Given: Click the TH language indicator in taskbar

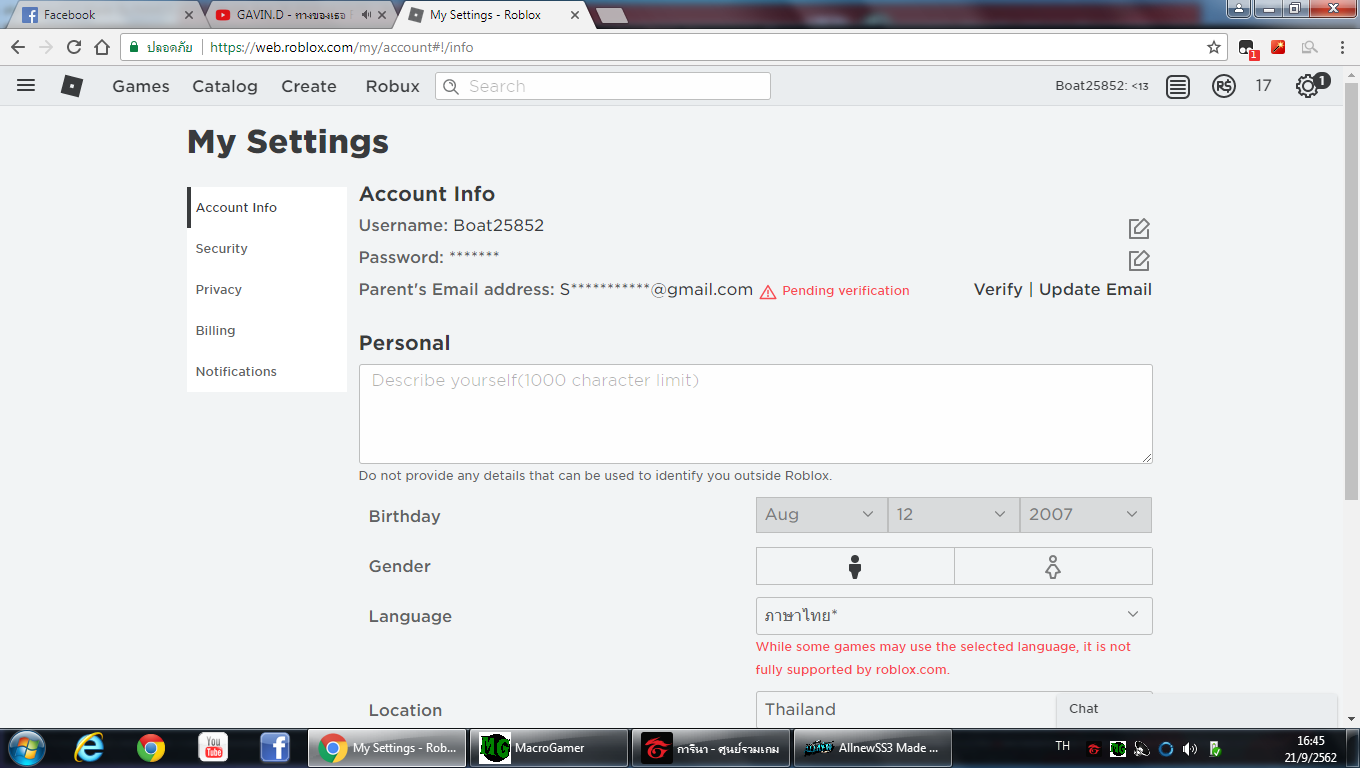Looking at the screenshot, I should (1063, 747).
